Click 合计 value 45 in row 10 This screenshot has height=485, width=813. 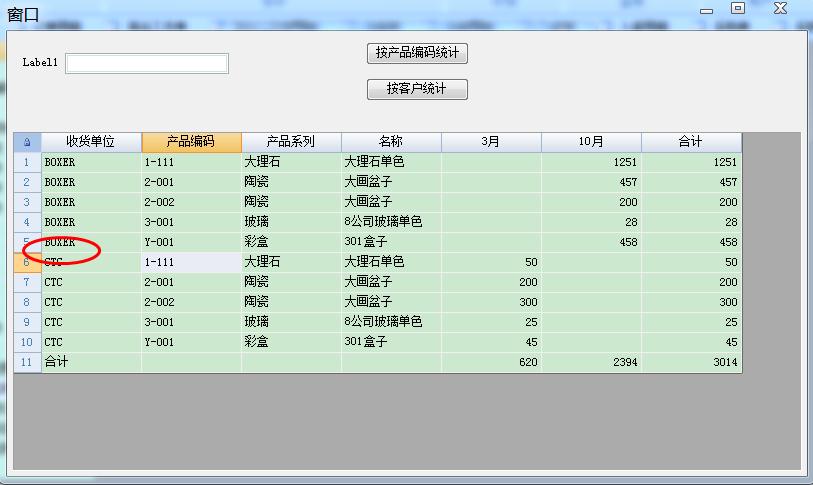692,342
